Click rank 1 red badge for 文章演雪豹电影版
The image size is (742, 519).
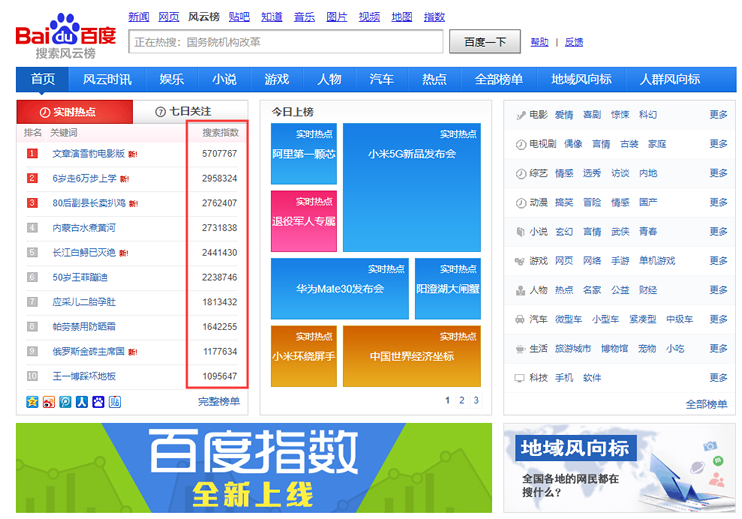click(x=32, y=153)
